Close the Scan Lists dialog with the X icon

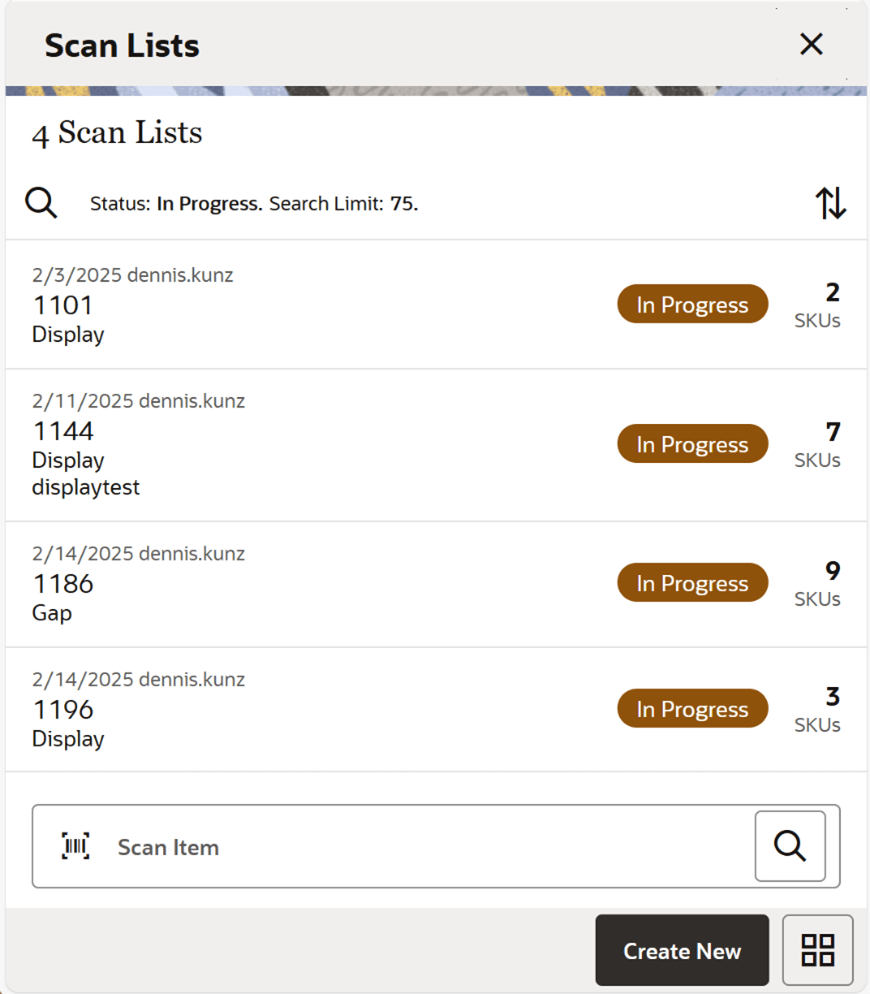(810, 44)
